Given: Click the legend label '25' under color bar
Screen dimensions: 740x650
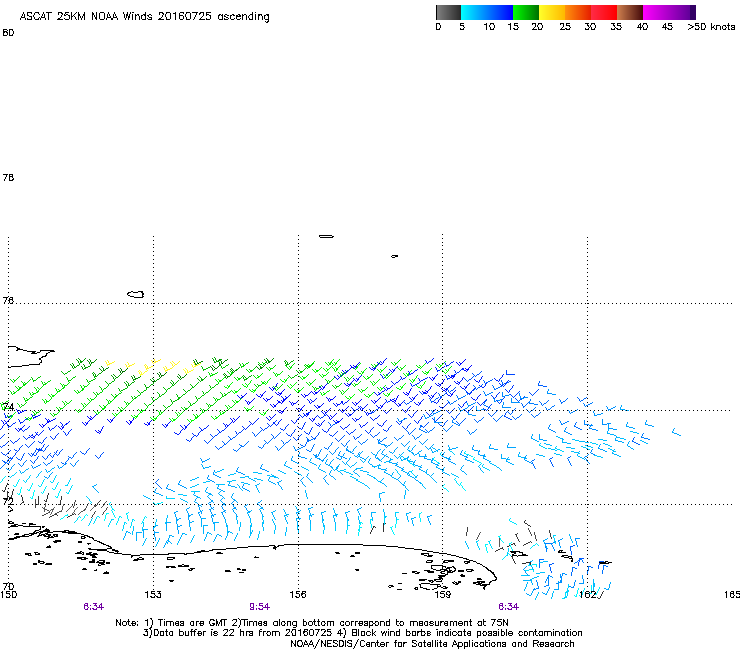Looking at the screenshot, I should [x=565, y=27].
